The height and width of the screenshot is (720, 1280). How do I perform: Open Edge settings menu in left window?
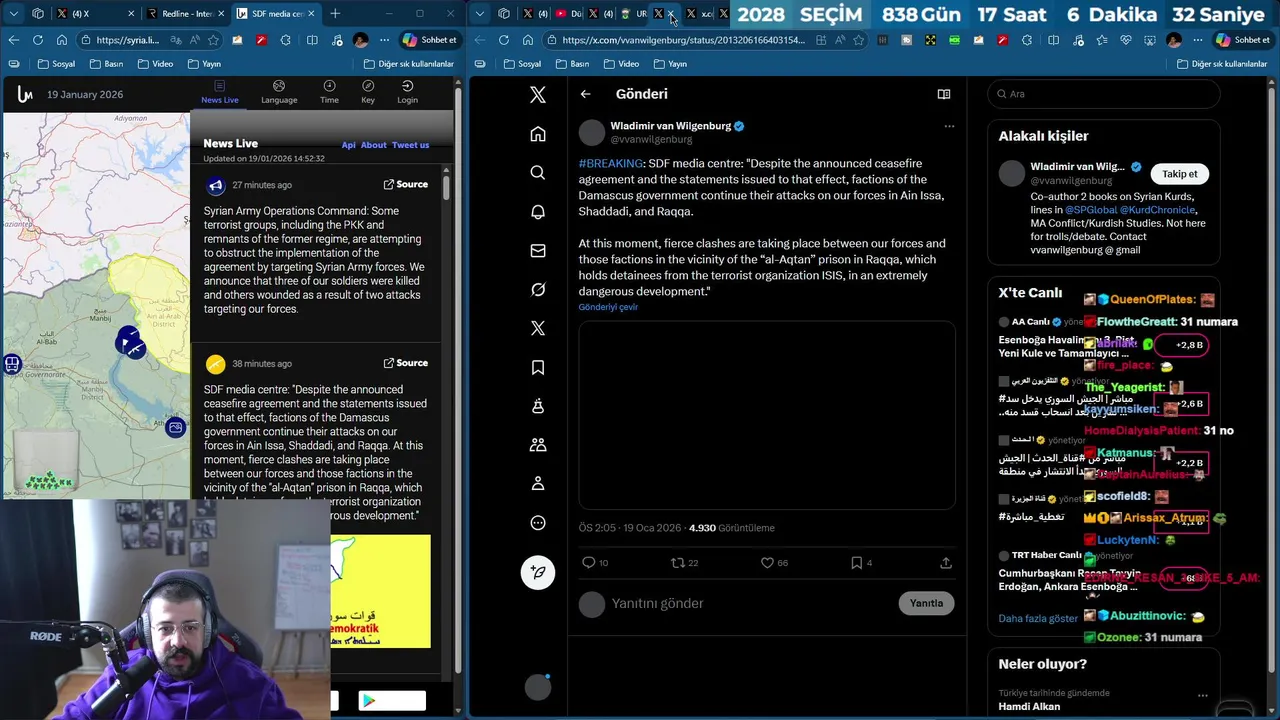[x=385, y=40]
